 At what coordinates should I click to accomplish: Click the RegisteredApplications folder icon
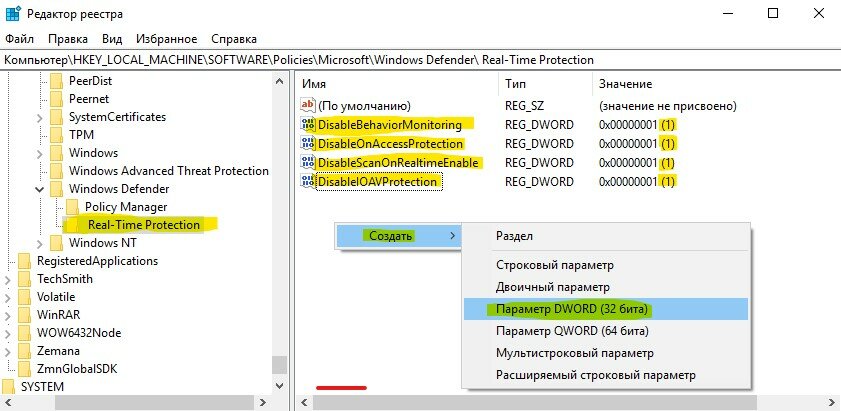coord(24,261)
